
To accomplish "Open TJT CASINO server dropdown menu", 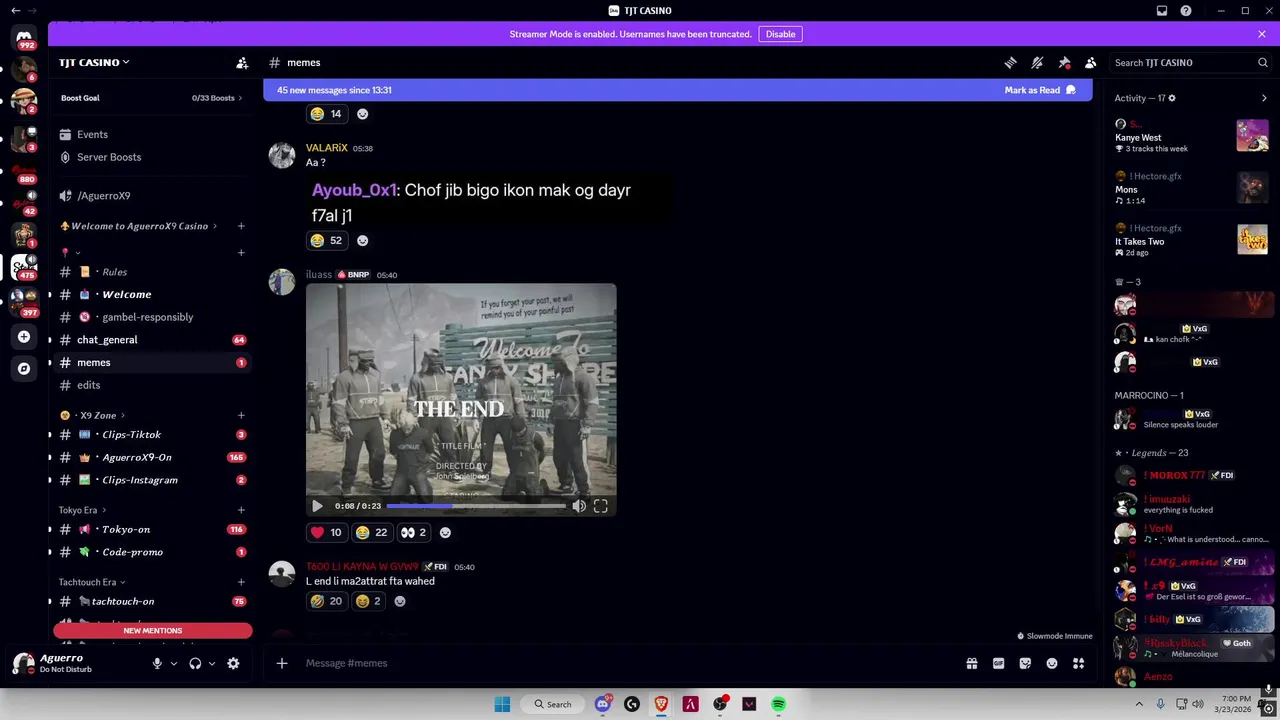I will coord(95,62).
